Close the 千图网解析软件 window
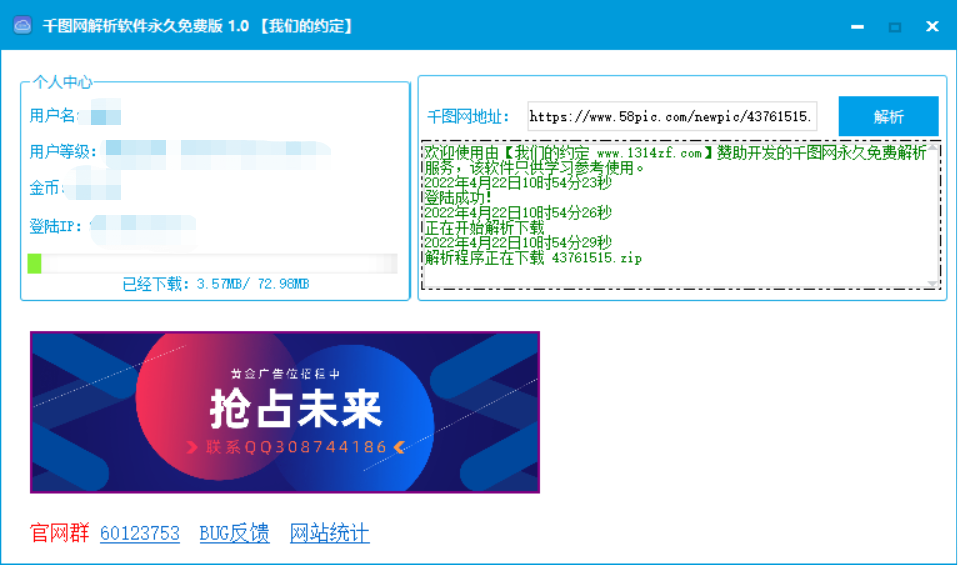Screen dimensions: 958x565 (x=932, y=26)
